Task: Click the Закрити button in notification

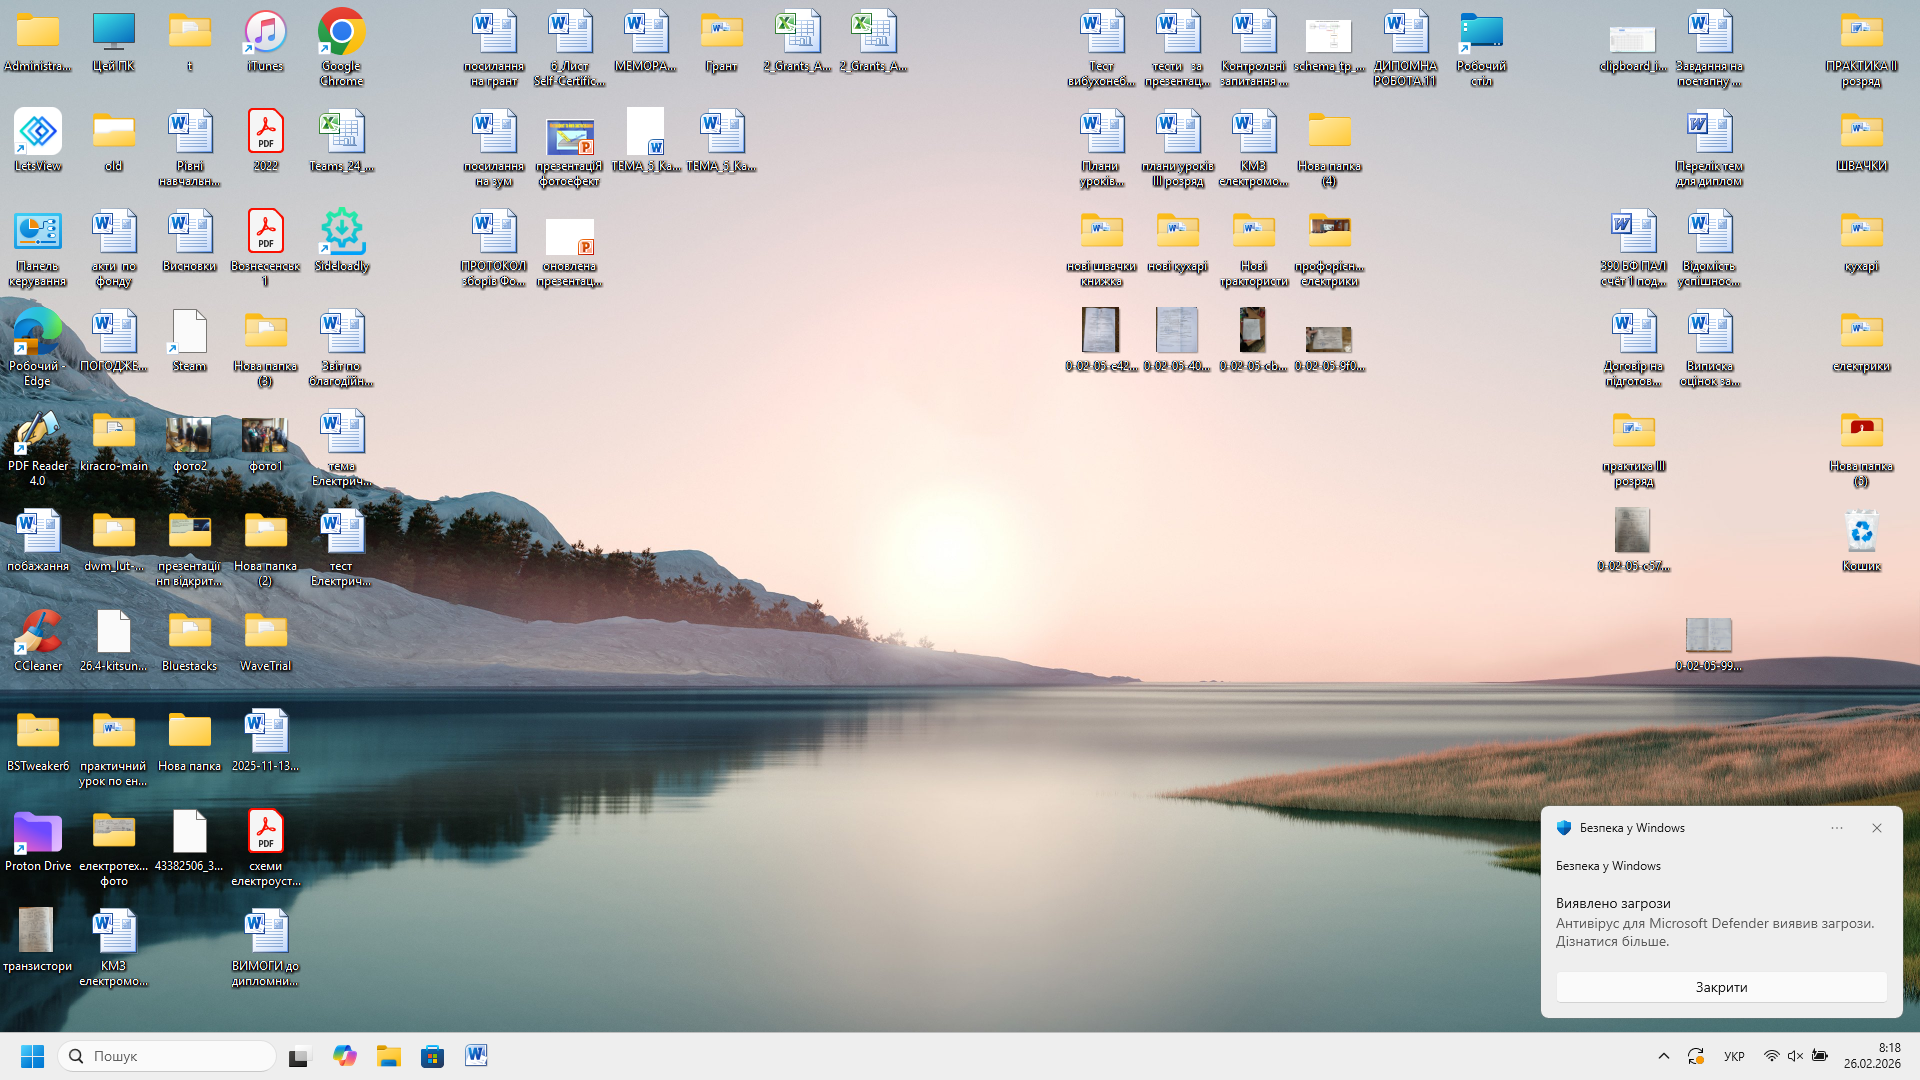Action: (1721, 987)
